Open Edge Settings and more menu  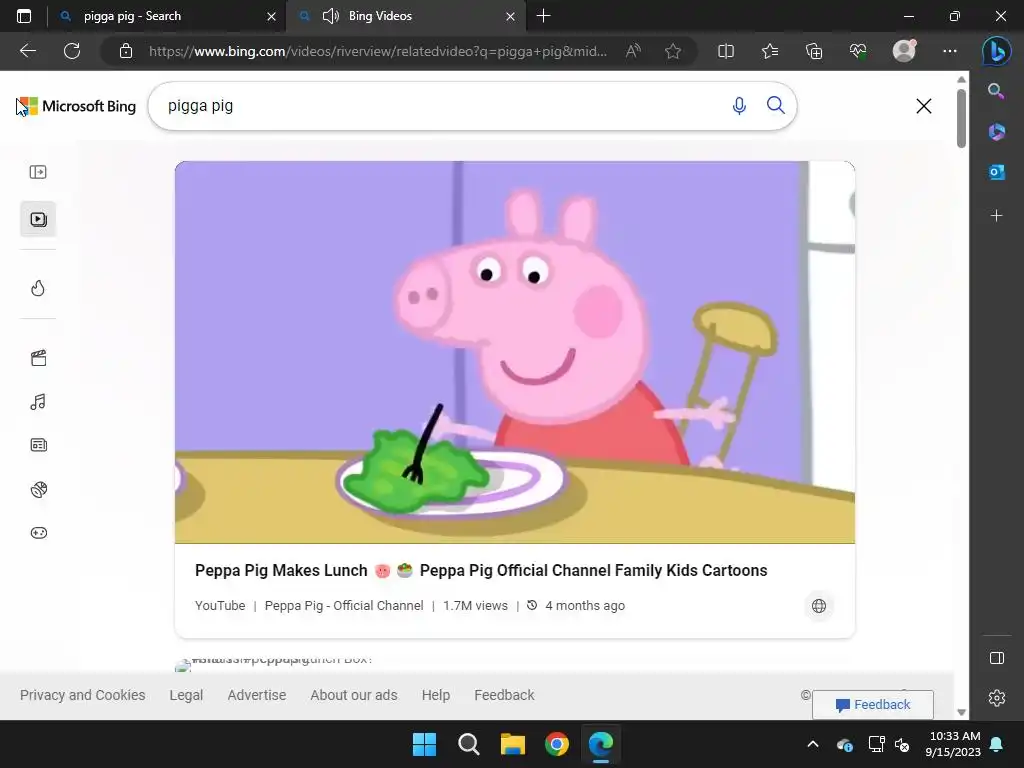point(950,51)
